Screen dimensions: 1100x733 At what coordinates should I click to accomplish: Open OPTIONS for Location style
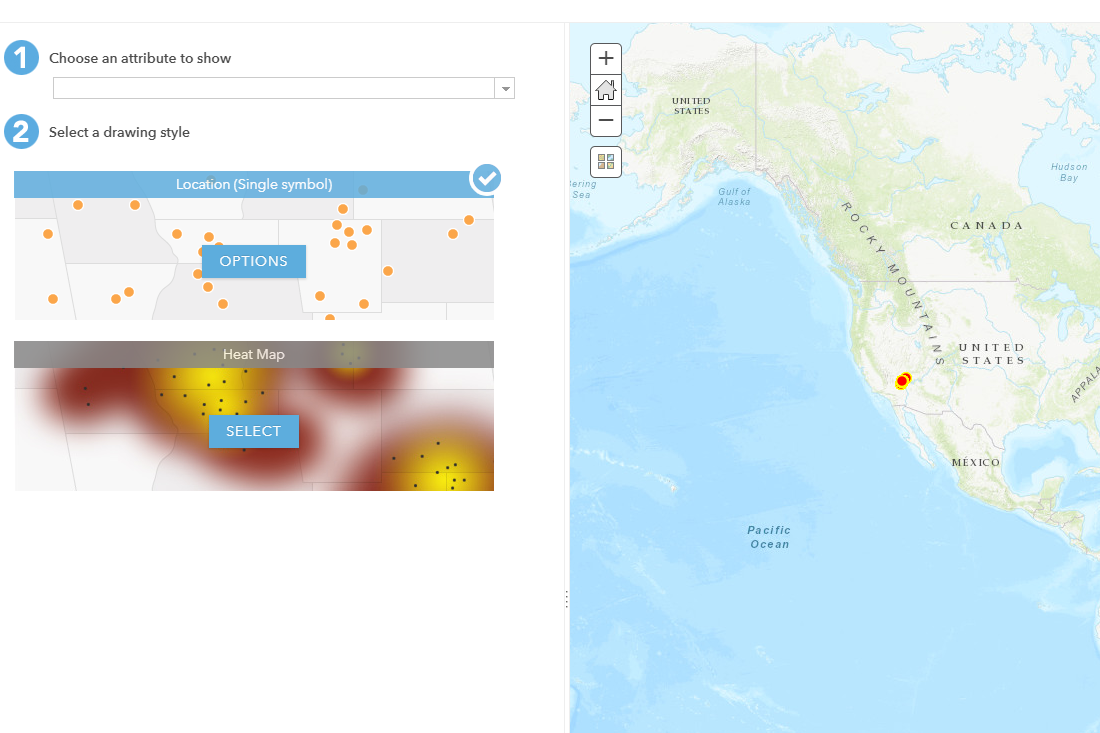[x=254, y=261]
